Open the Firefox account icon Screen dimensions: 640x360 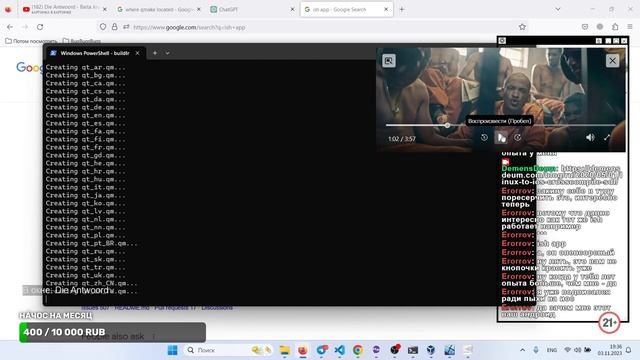(x=600, y=27)
